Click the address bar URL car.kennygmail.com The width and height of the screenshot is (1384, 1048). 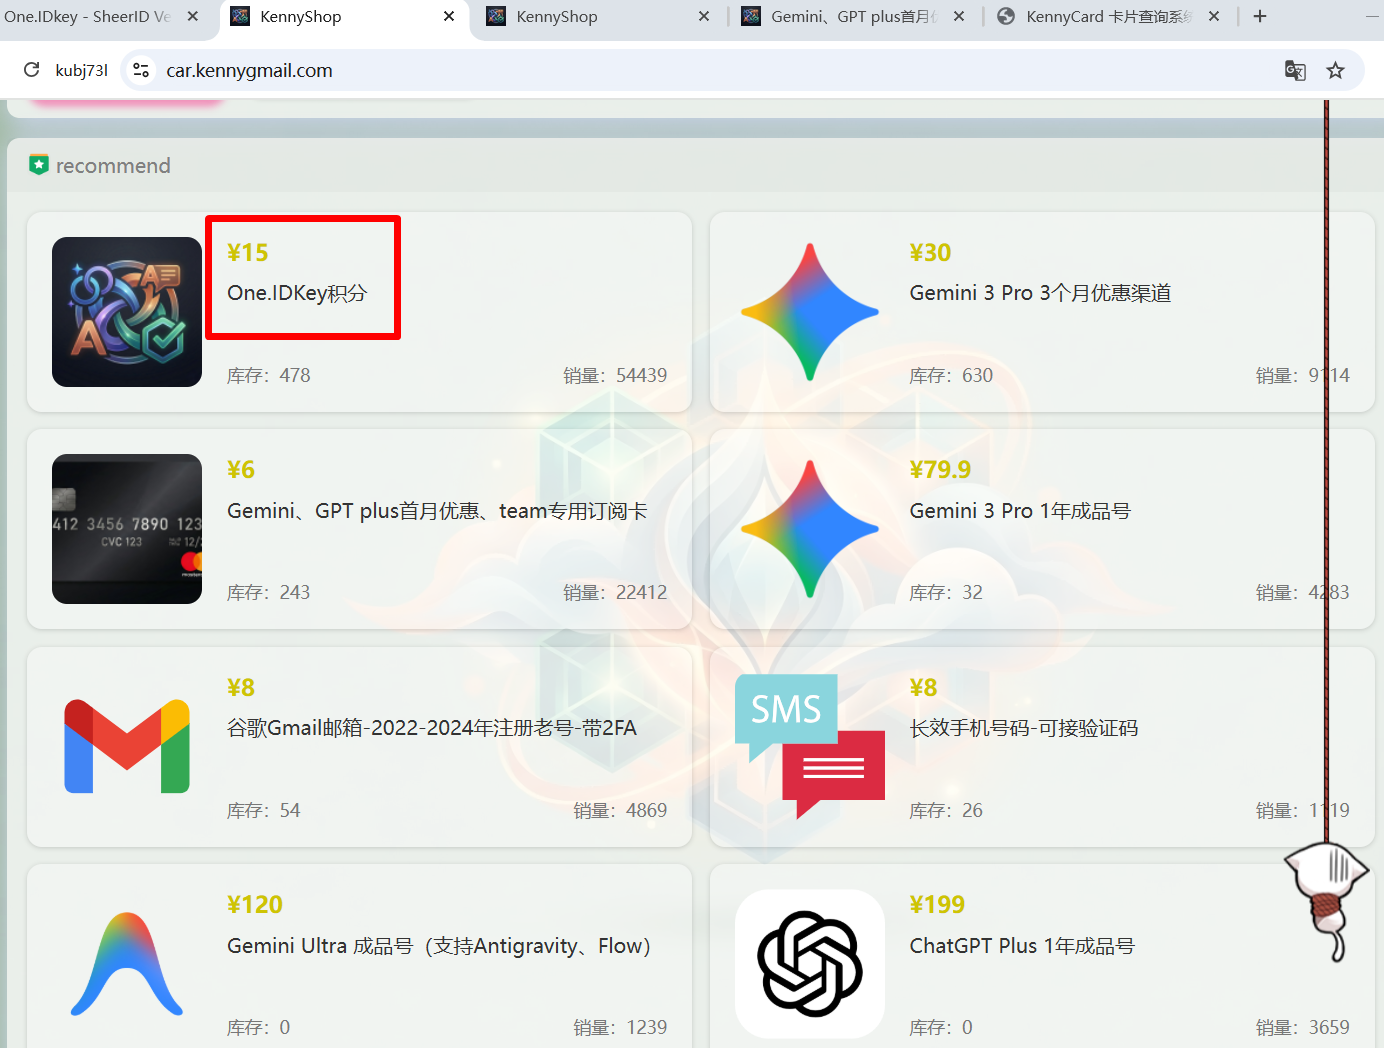249,70
